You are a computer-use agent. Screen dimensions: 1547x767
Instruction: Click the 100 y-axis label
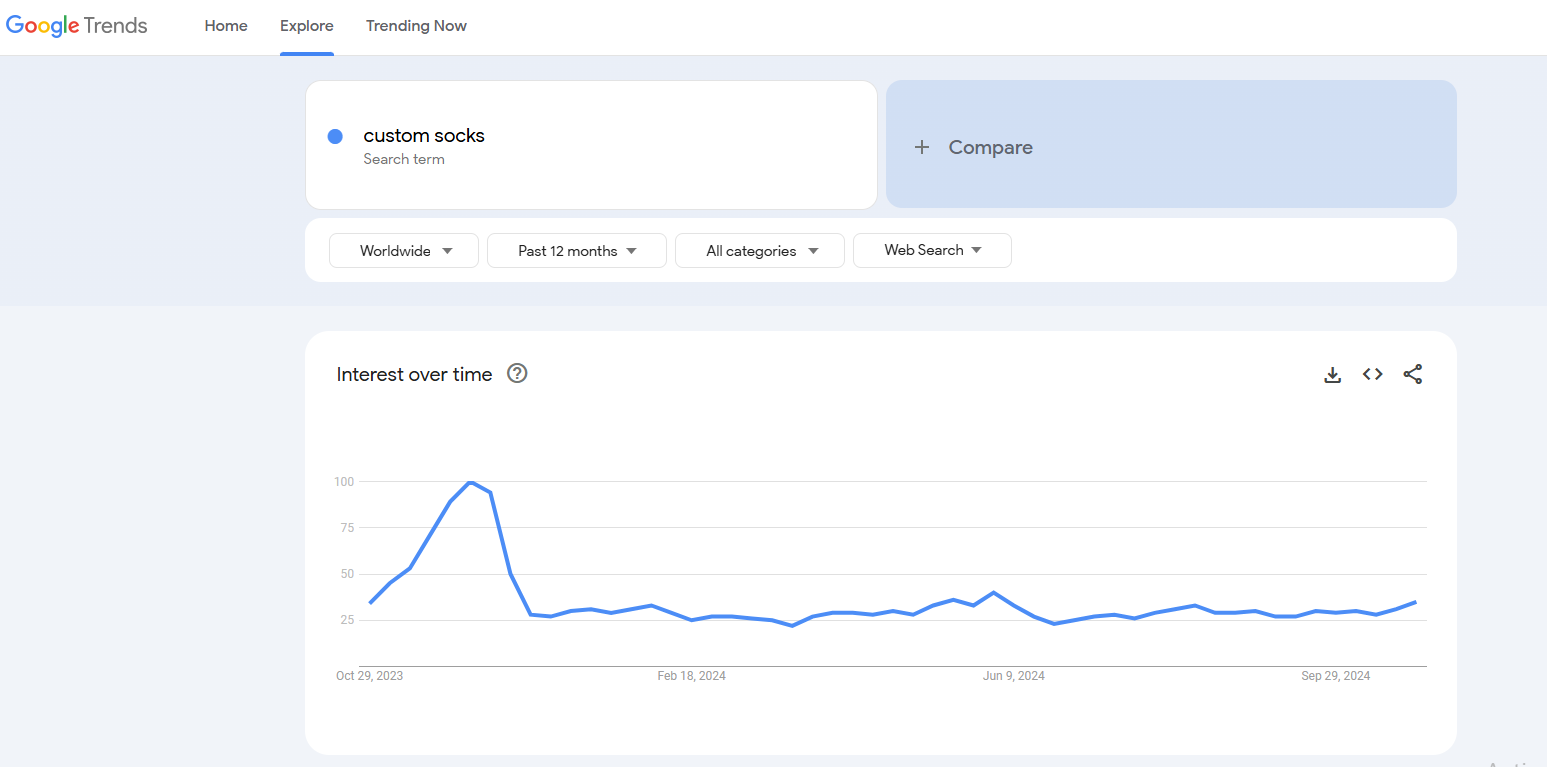(x=344, y=482)
